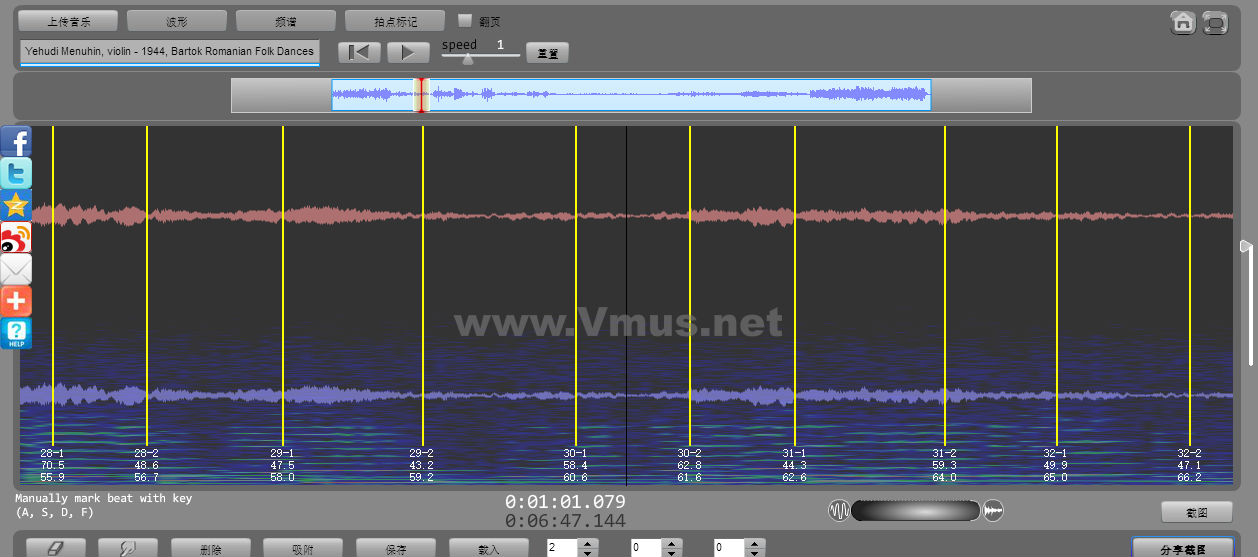Open the blue HELP question icon
Image resolution: width=1258 pixels, height=557 pixels.
click(16, 333)
